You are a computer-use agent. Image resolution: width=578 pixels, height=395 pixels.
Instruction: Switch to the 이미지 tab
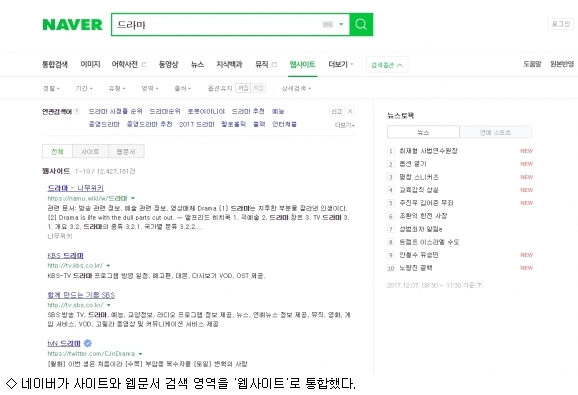[x=90, y=64]
